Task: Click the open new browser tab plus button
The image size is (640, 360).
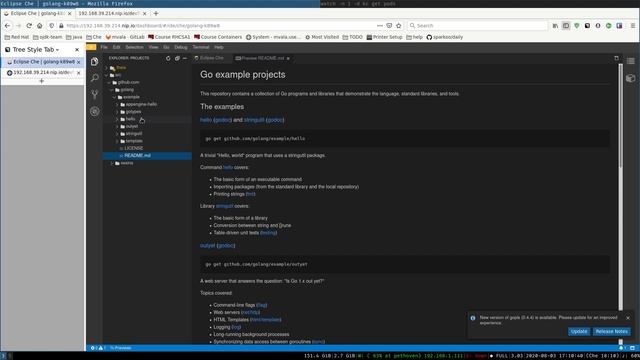Action: point(156,13)
